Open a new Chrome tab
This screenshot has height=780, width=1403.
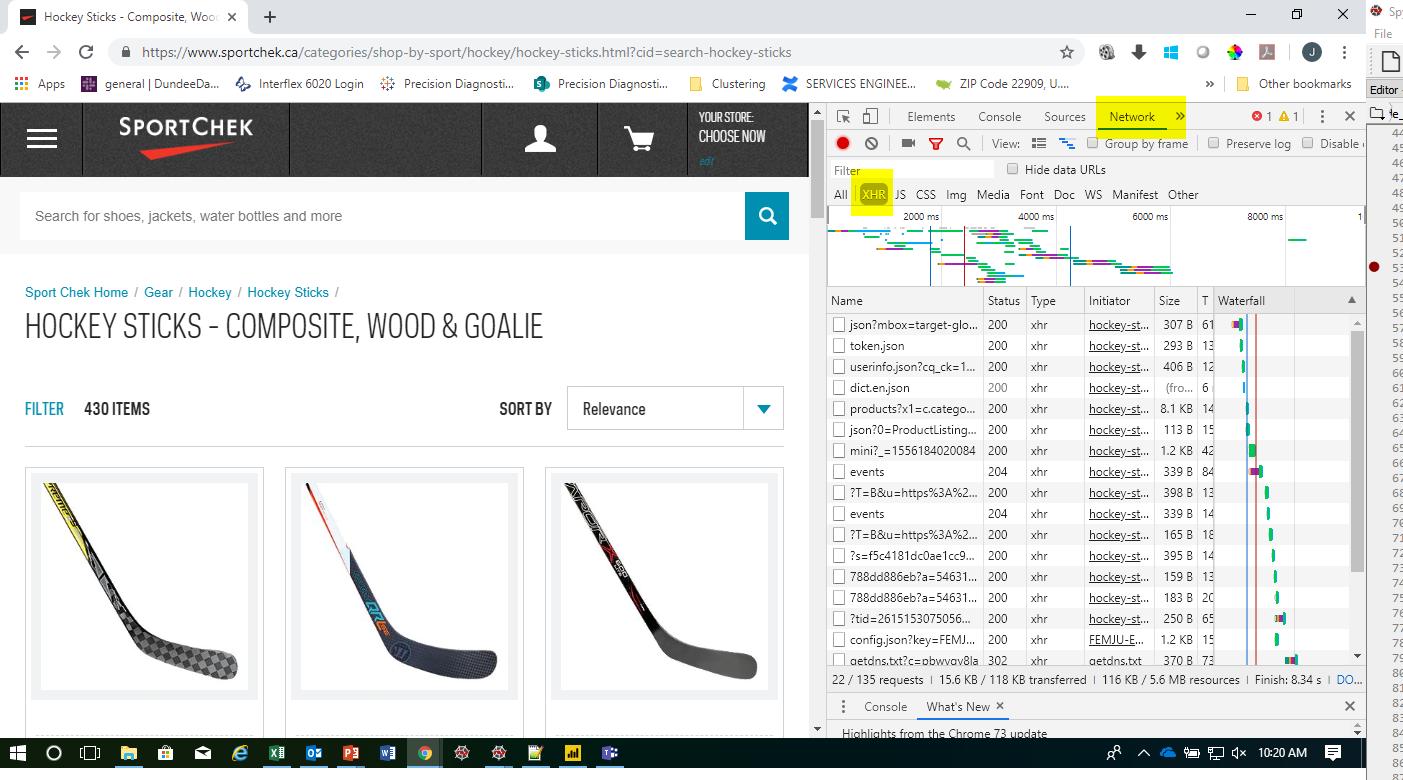click(x=270, y=17)
